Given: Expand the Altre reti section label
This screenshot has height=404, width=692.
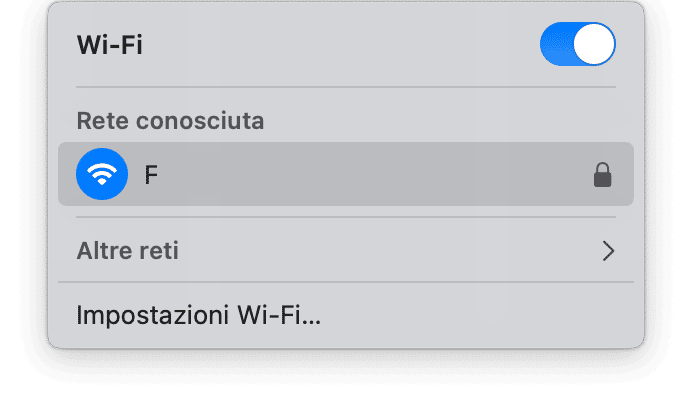Looking at the screenshot, I should tap(128, 250).
